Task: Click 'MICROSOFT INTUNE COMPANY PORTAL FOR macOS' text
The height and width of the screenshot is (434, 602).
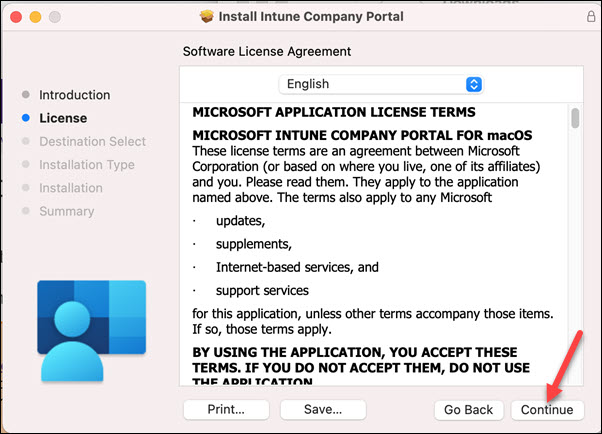Action: click(362, 135)
